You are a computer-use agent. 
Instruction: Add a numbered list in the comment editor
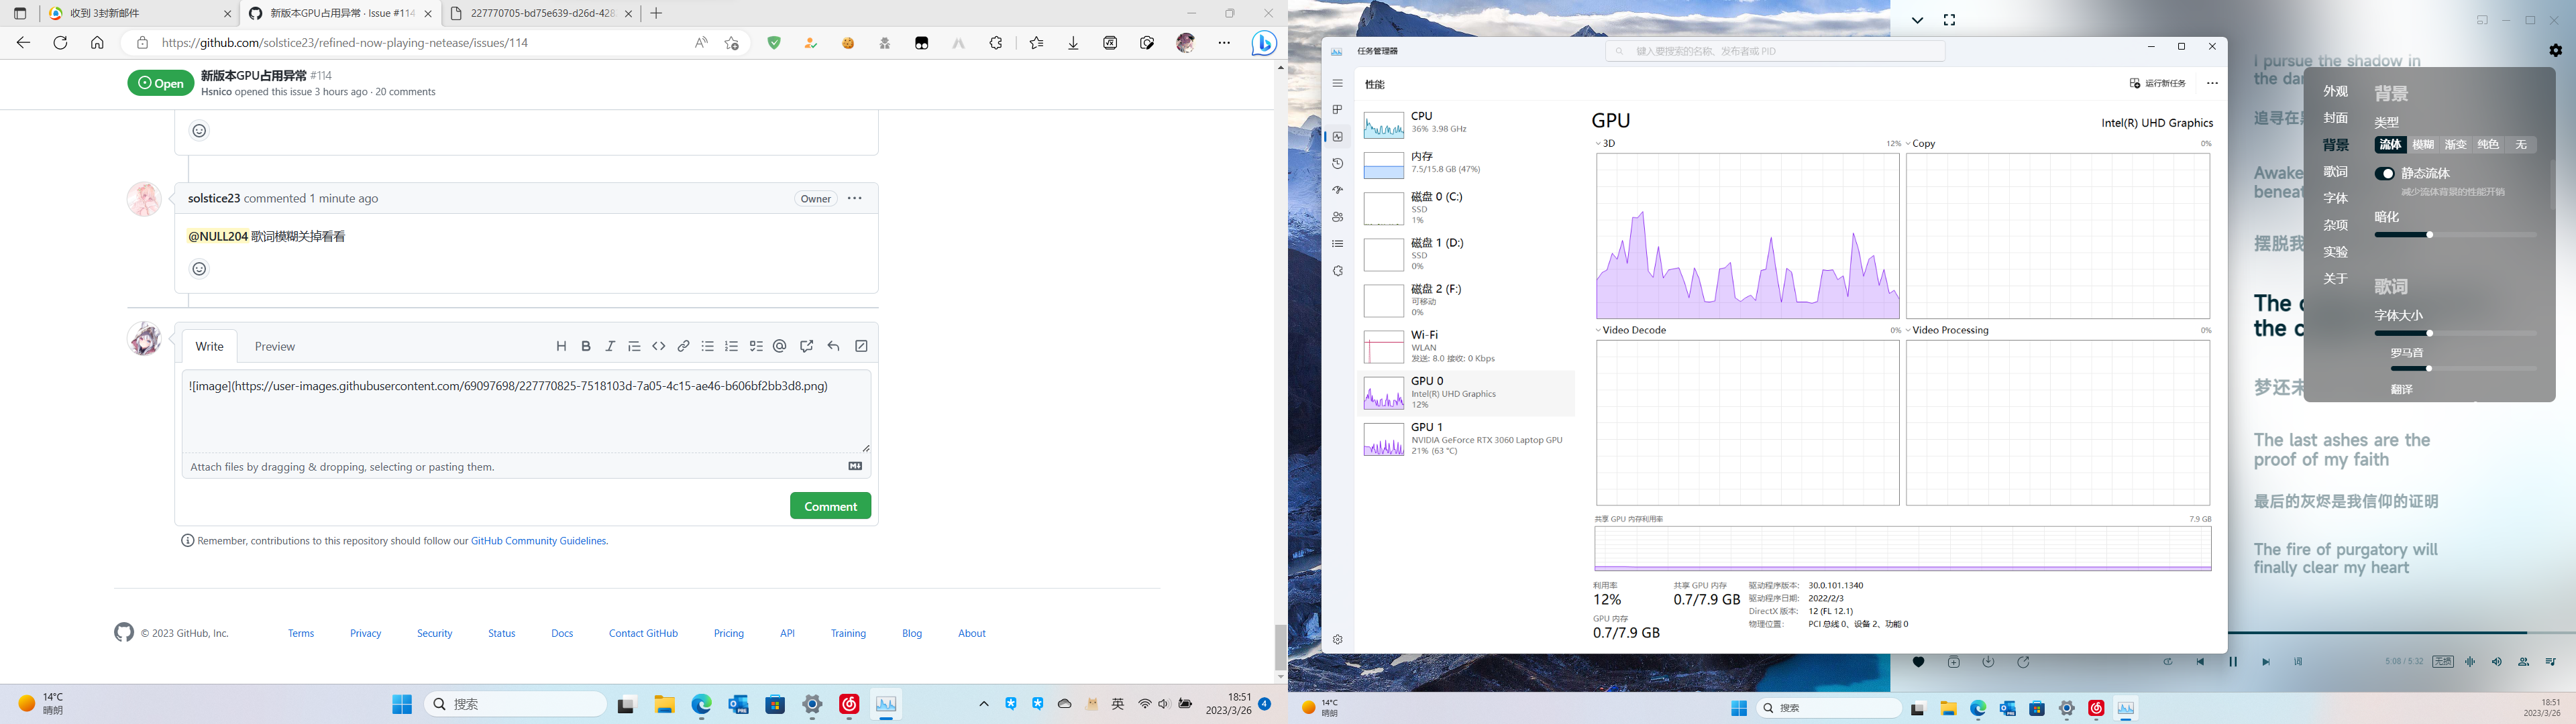coord(732,345)
